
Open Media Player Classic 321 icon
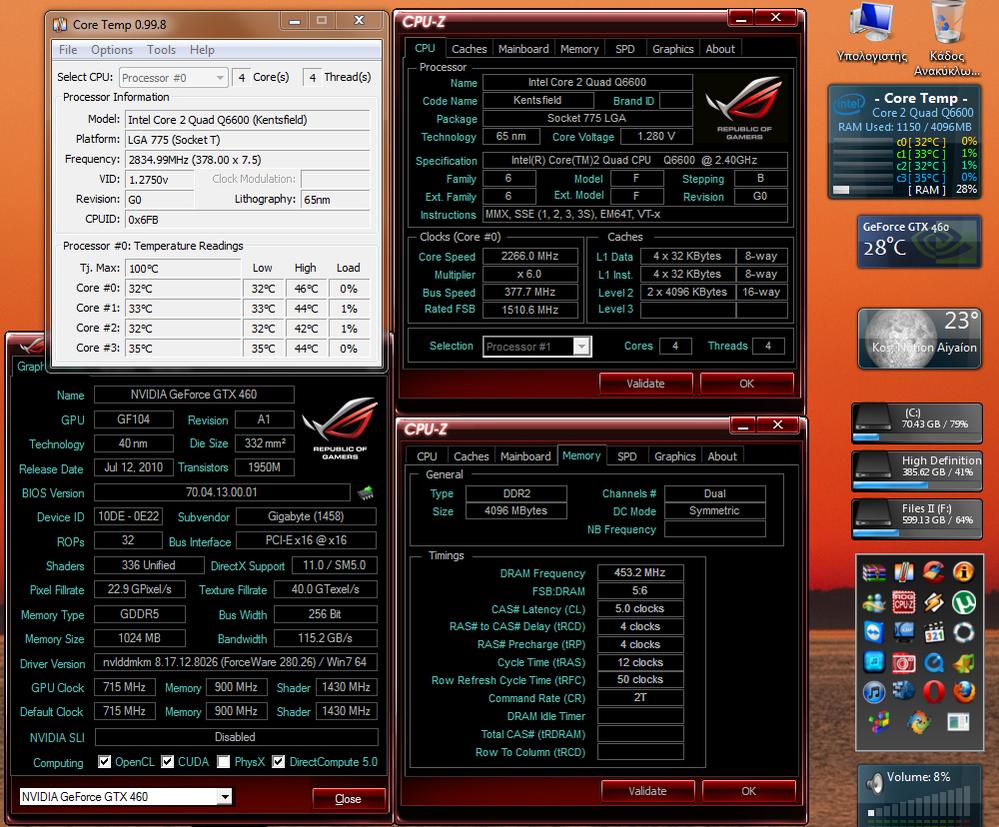933,632
